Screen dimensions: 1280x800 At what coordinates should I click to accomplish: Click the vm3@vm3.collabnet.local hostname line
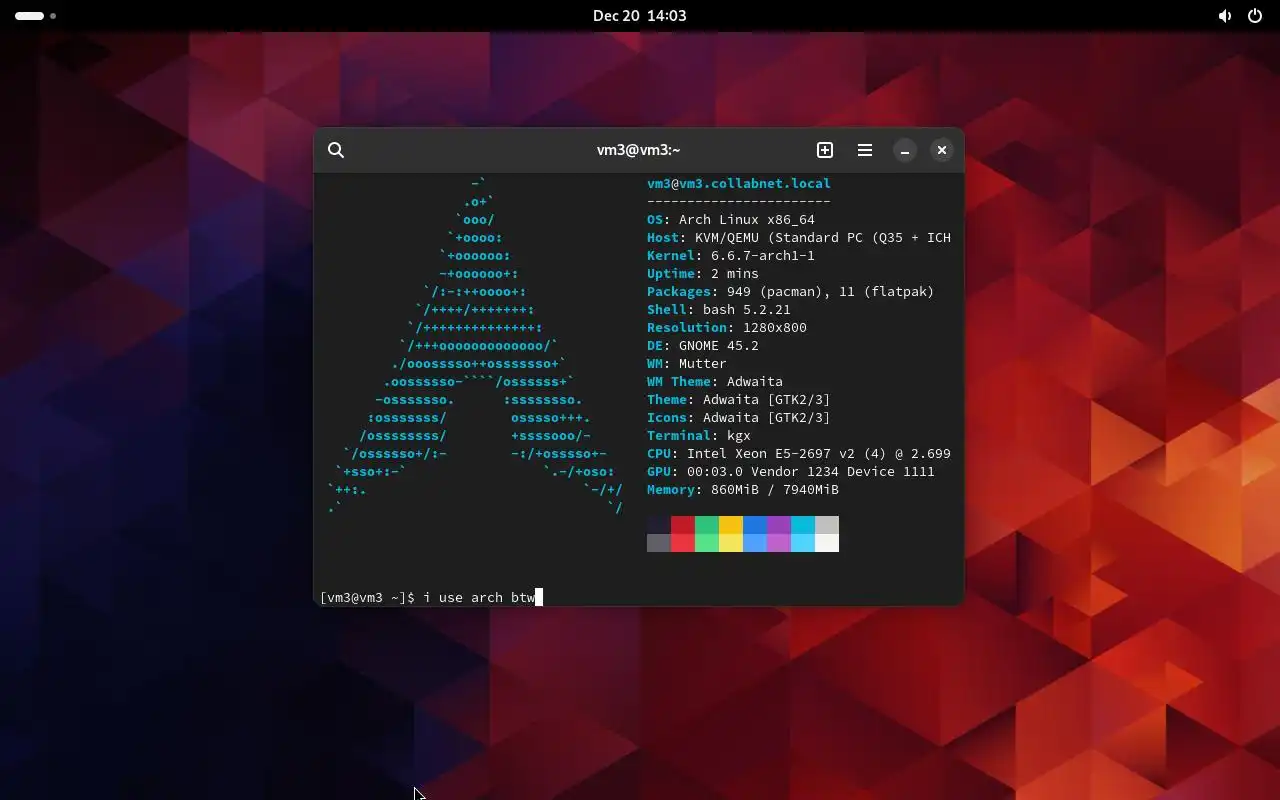(x=739, y=184)
